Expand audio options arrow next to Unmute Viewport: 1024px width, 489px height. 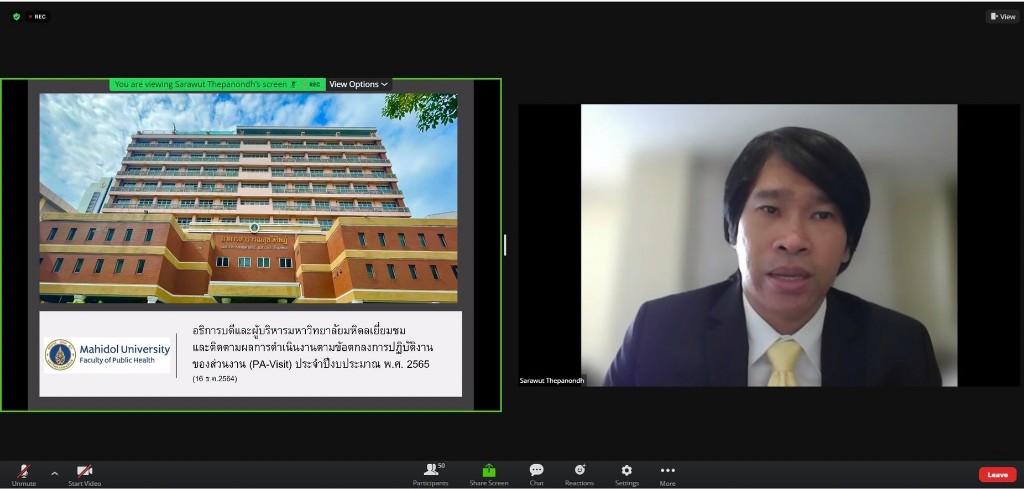pyautogui.click(x=54, y=473)
